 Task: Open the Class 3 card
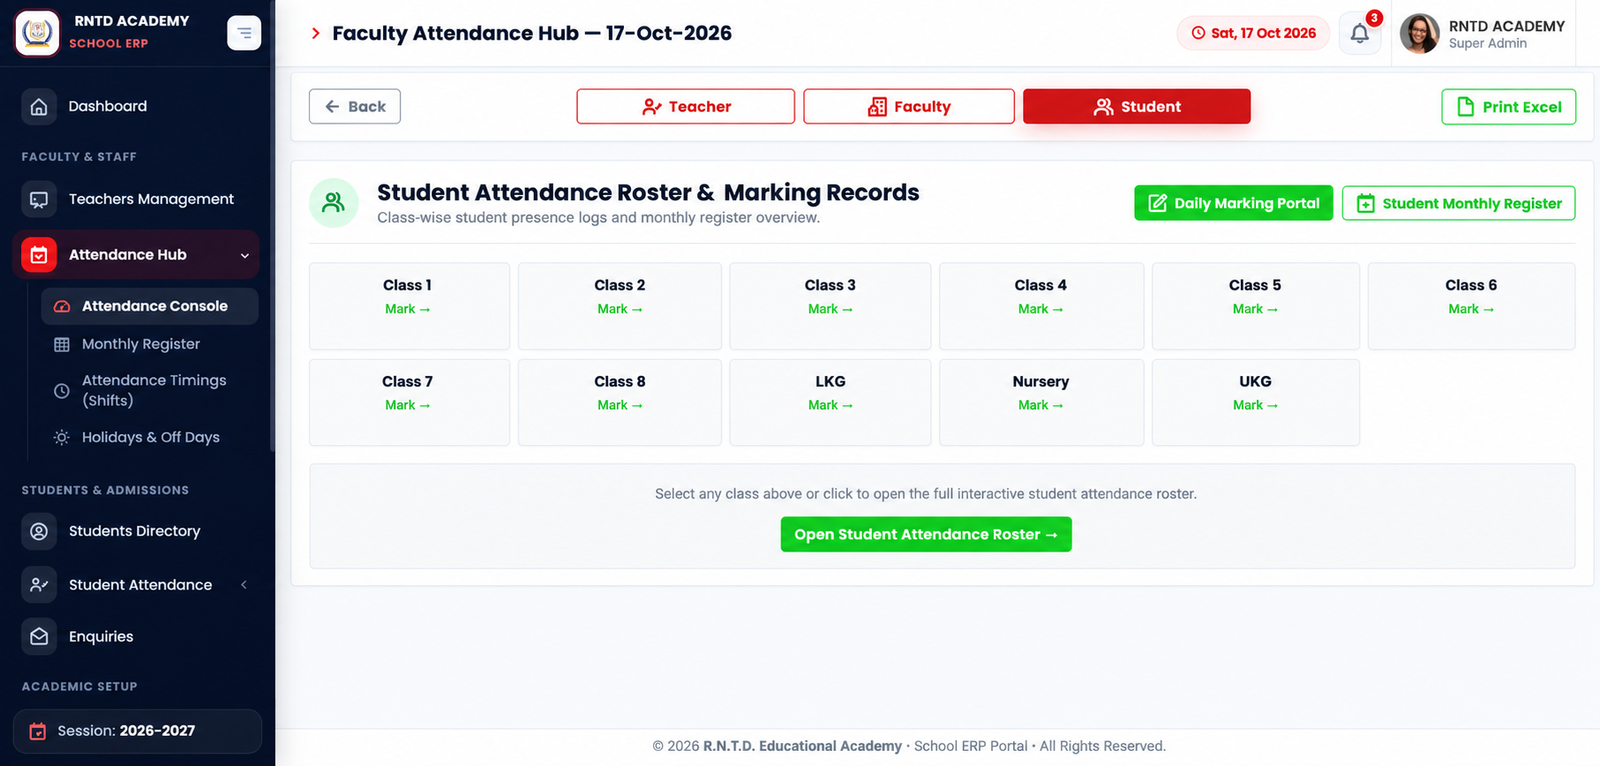point(830,306)
